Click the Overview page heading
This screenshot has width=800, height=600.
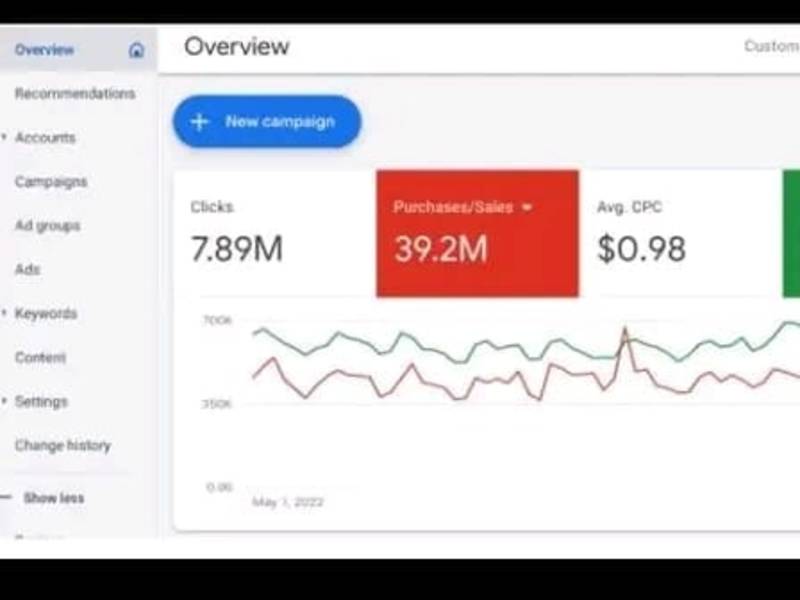[x=237, y=46]
